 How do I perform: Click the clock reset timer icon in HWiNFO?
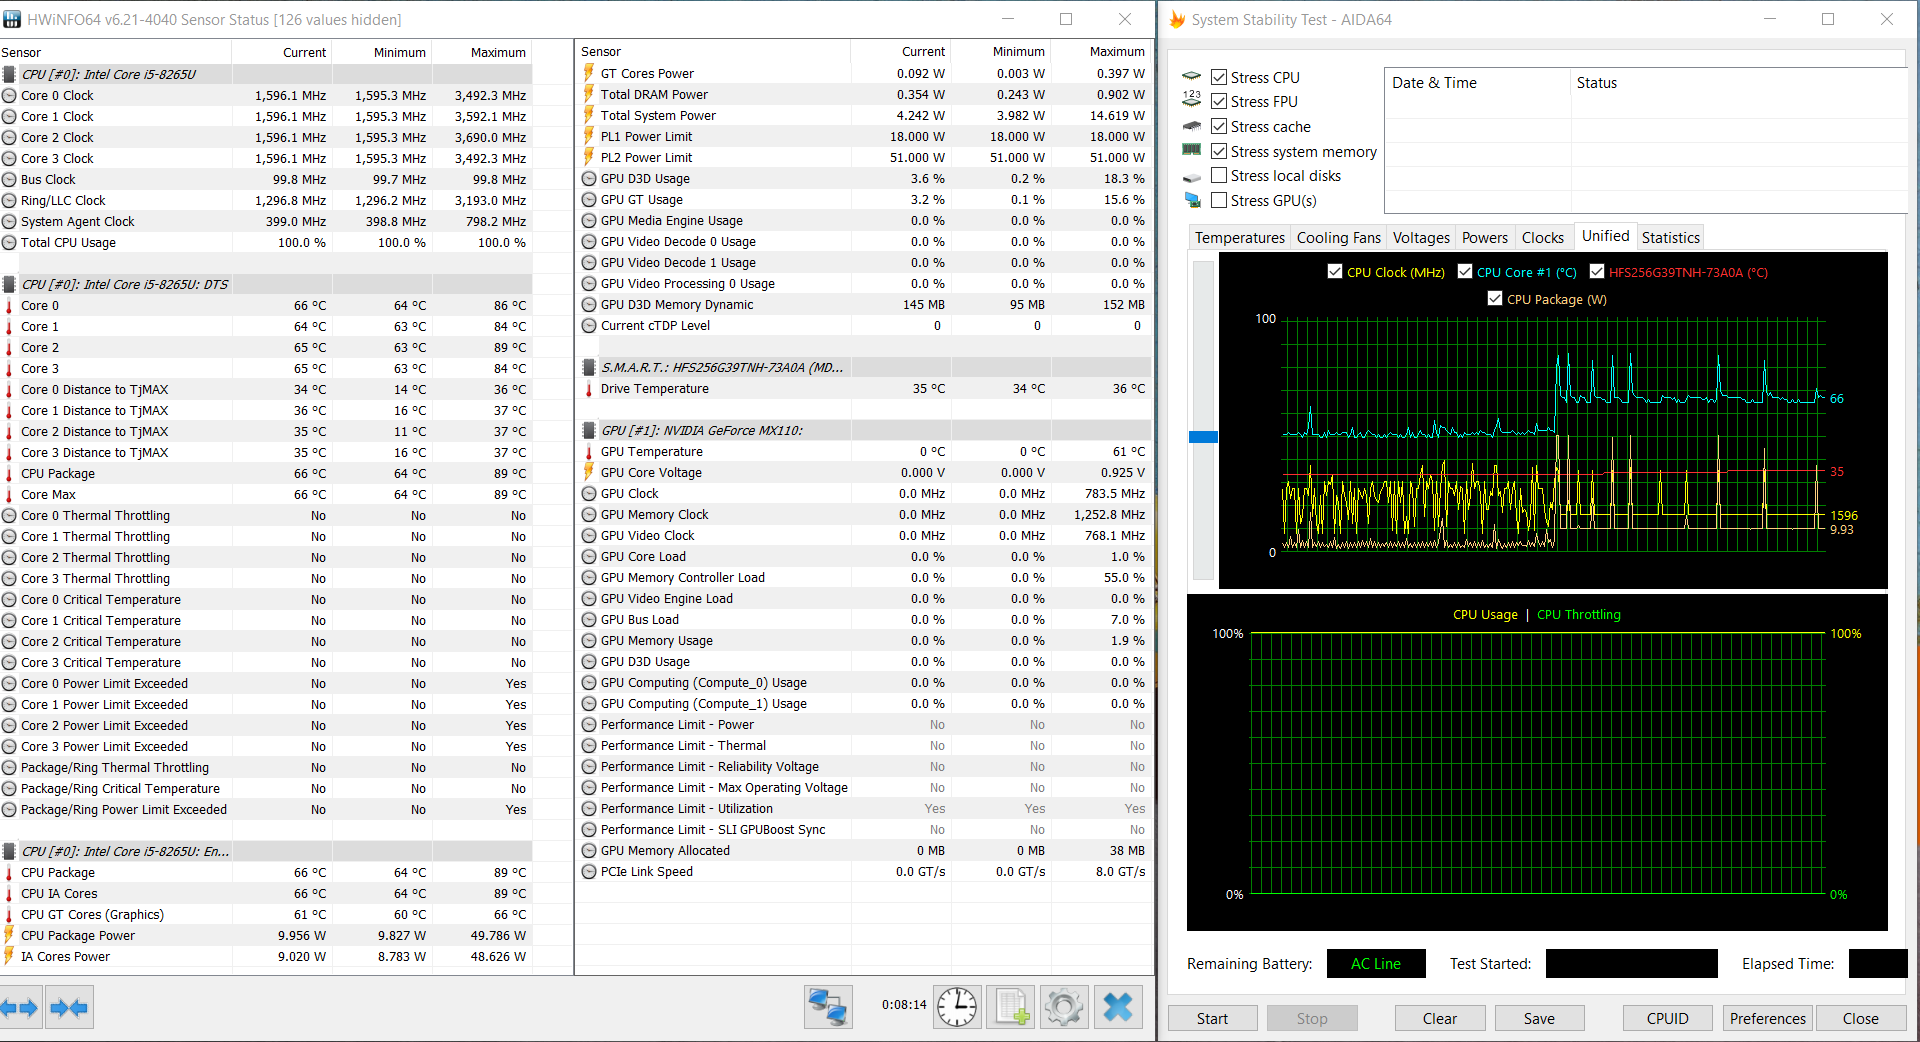pos(957,1006)
